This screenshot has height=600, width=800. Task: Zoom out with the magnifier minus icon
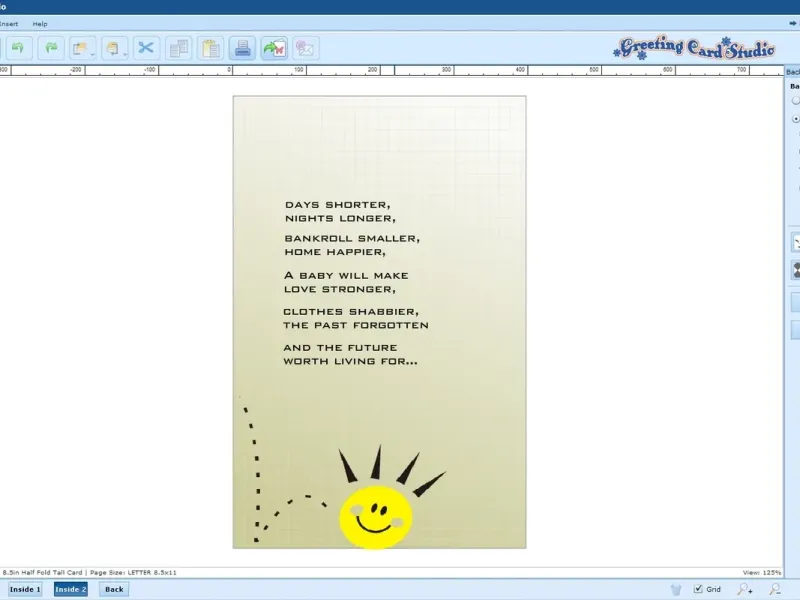pyautogui.click(x=775, y=589)
